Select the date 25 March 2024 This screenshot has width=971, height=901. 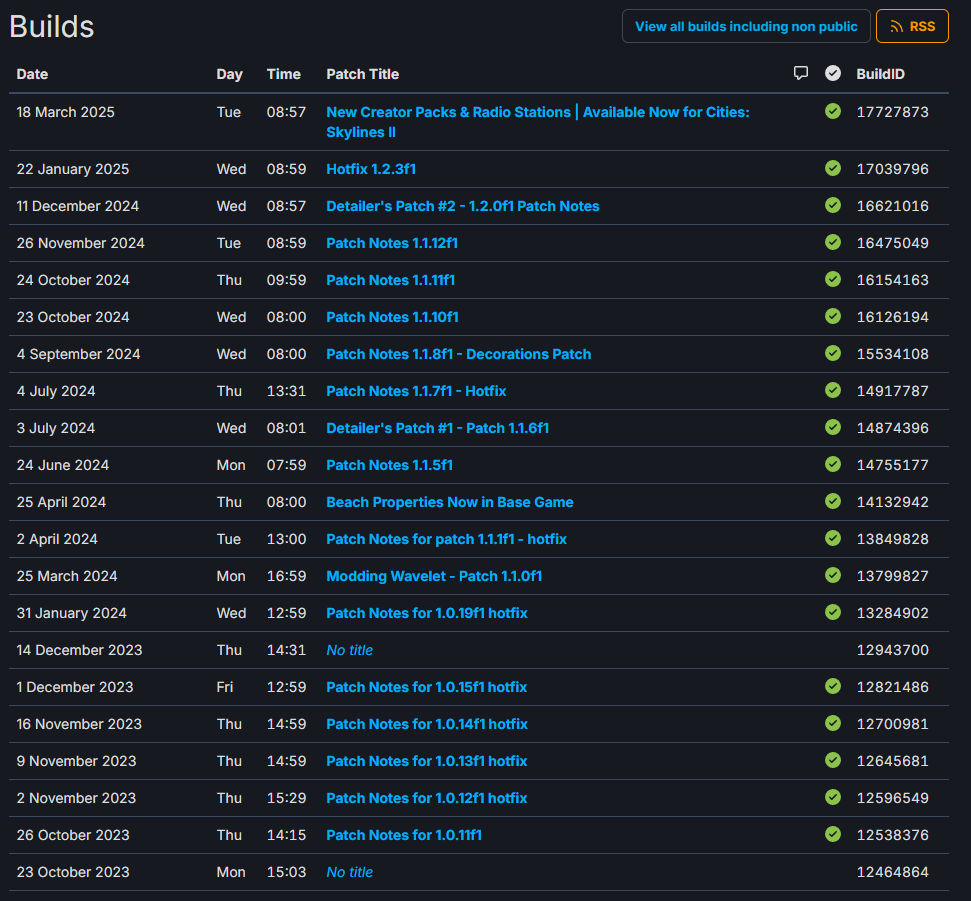(67, 577)
